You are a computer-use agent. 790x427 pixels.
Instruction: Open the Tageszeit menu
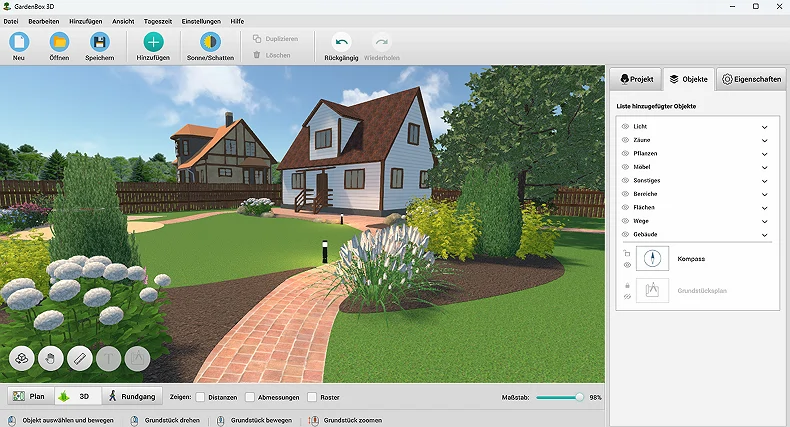coord(158,21)
